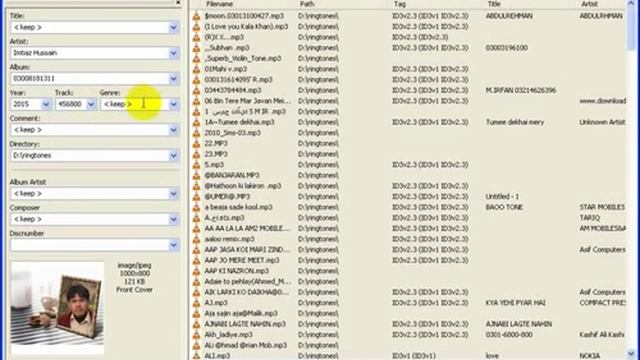Screen dimensions: 640x360
Task: Click the cone icon beside @UMER@.MP3
Action: tap(196, 196)
